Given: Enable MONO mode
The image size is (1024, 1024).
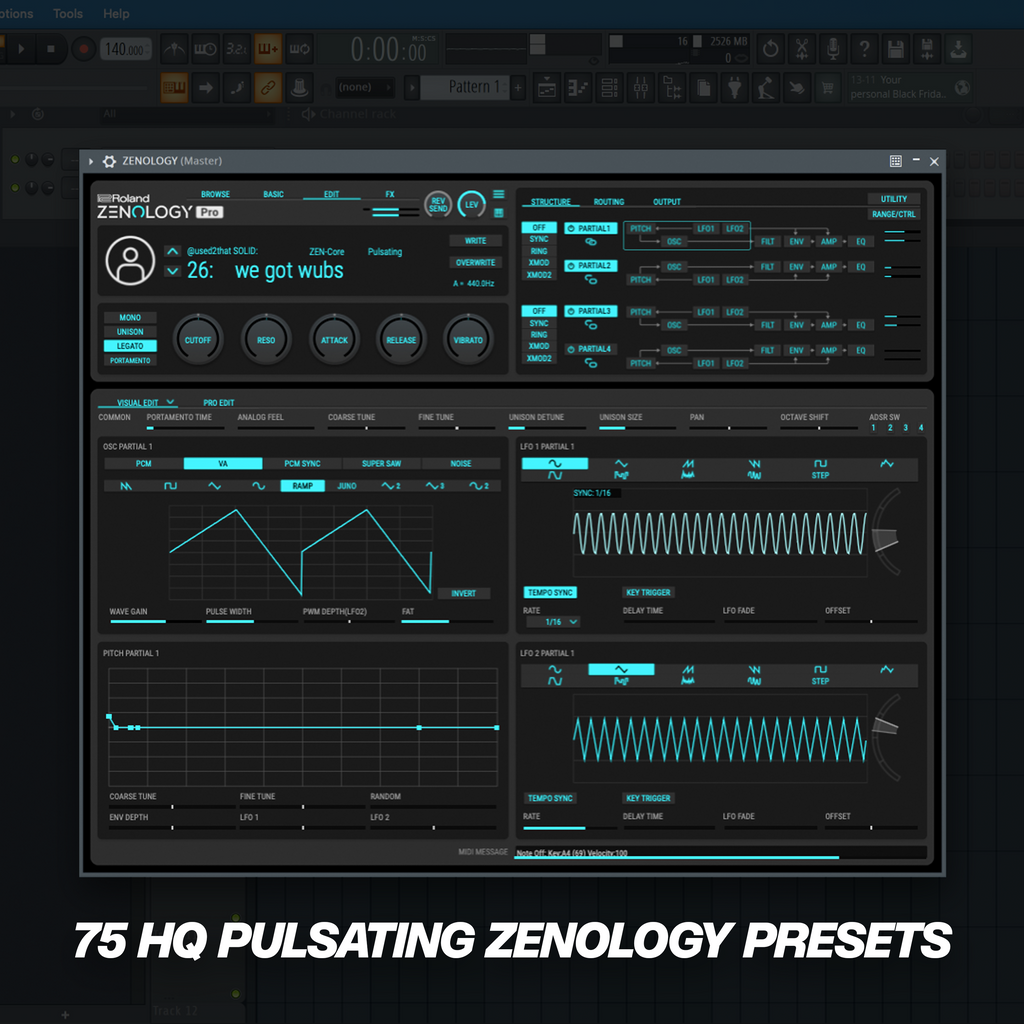Looking at the screenshot, I should 130,318.
